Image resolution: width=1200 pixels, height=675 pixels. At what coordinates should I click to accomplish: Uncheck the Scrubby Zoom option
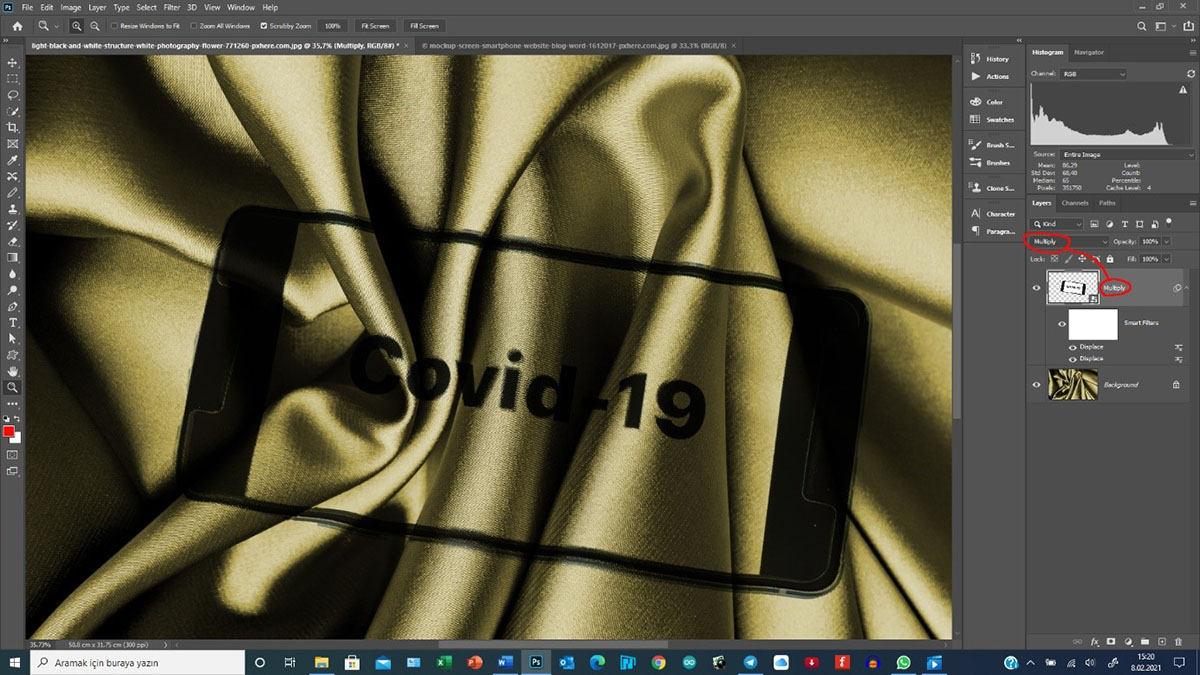click(x=263, y=25)
